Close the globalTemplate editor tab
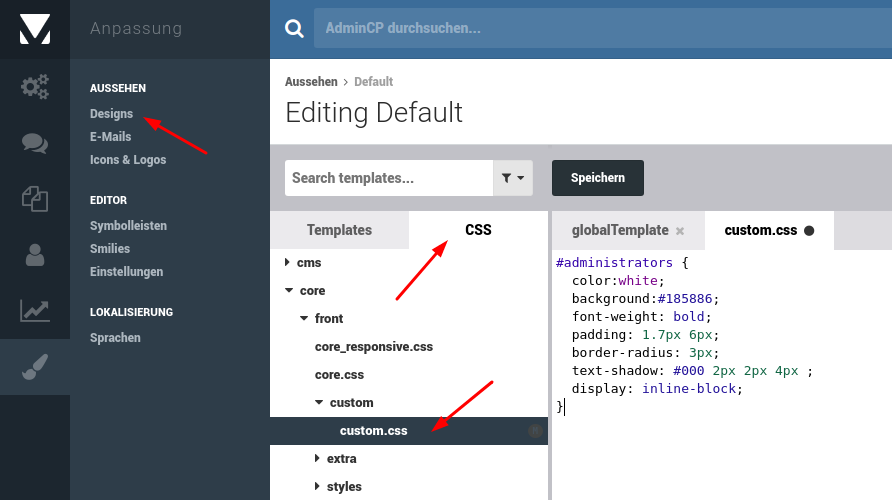The width and height of the screenshot is (892, 500). click(680, 231)
